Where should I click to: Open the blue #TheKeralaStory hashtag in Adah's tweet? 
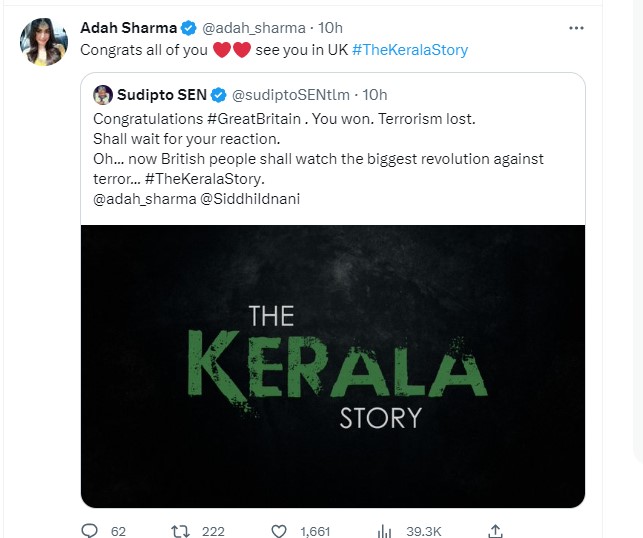point(410,49)
